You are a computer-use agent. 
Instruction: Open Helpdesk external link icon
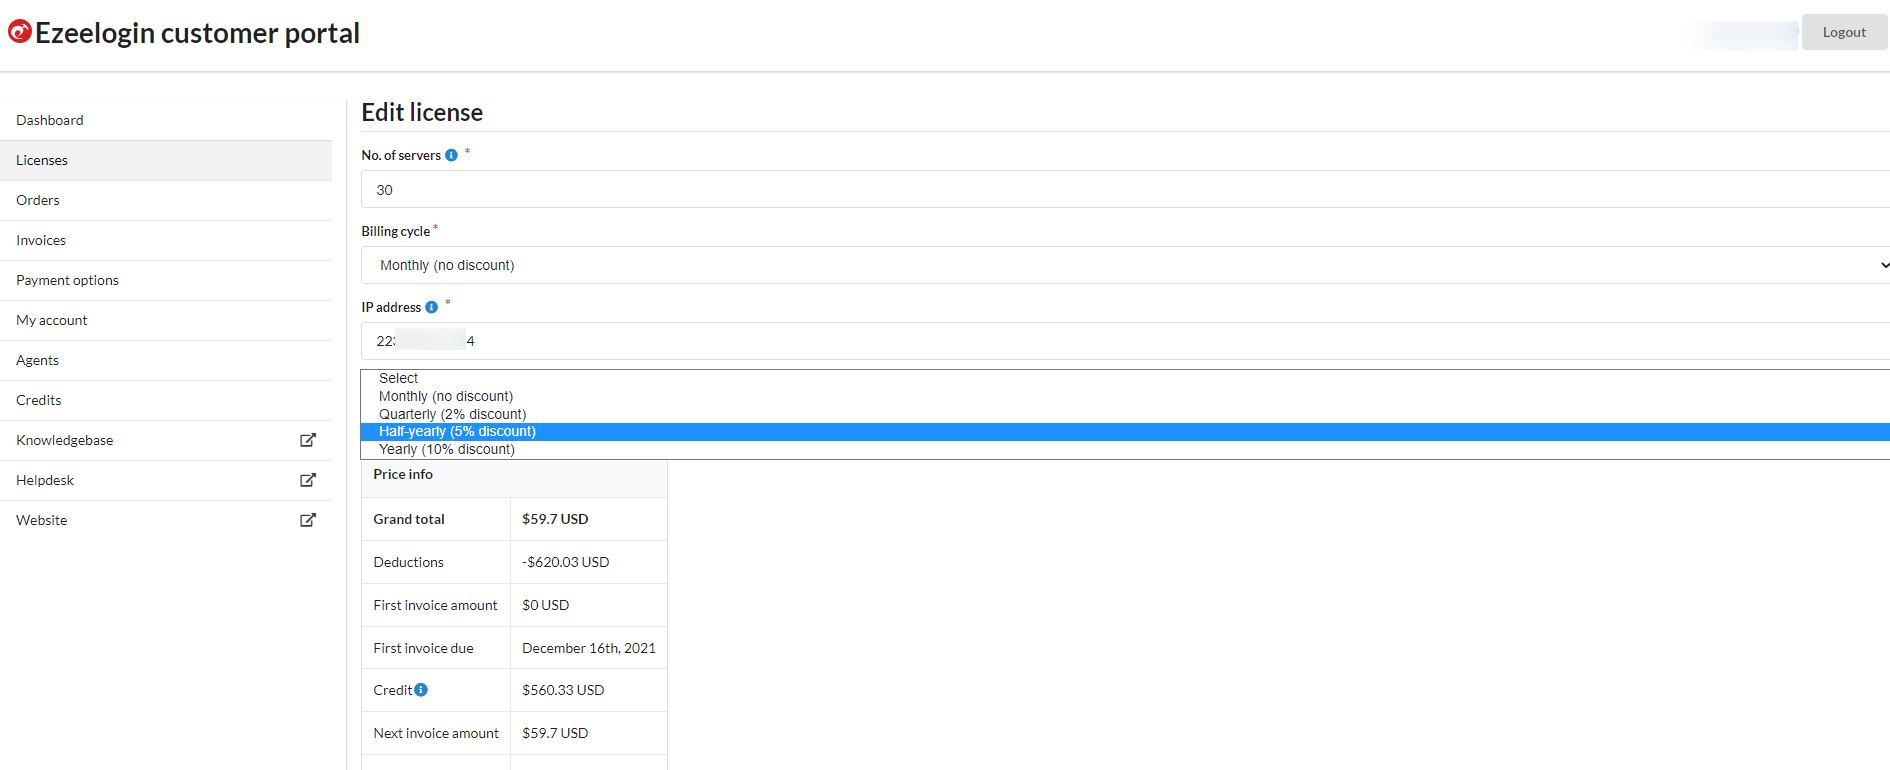[x=308, y=480]
